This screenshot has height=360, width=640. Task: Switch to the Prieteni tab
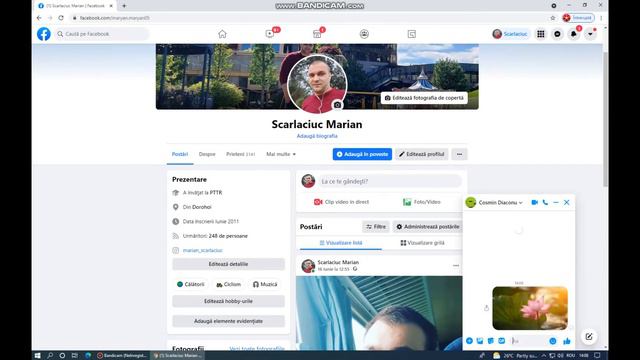pos(240,154)
